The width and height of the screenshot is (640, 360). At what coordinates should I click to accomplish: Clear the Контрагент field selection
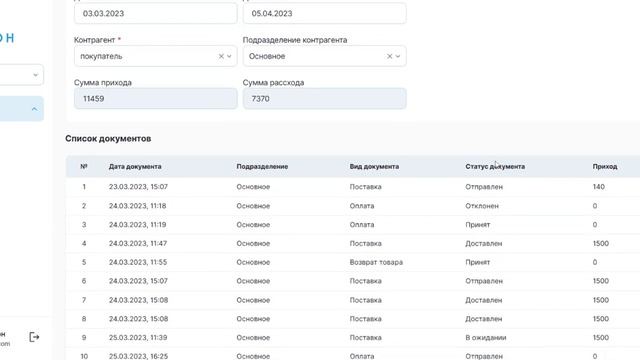[221, 56]
